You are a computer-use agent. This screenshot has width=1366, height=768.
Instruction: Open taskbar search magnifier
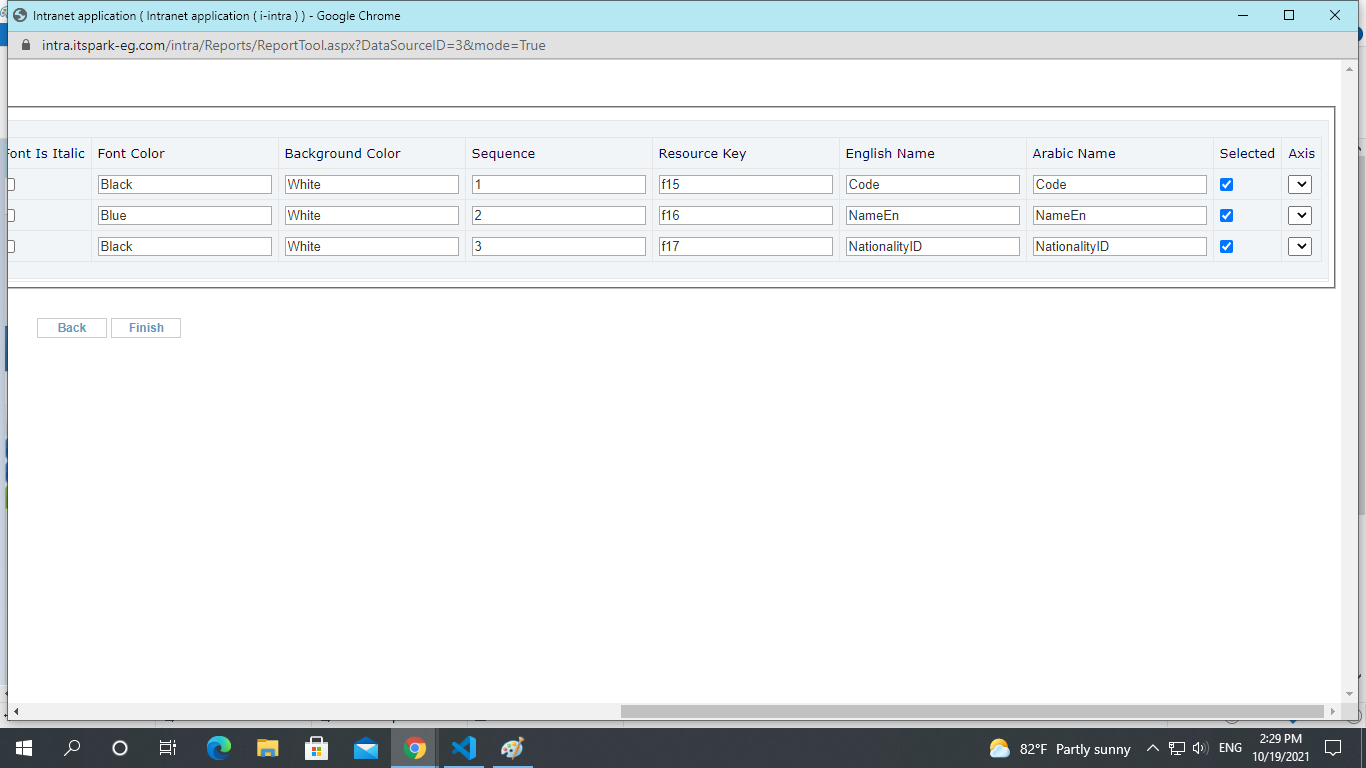[x=72, y=748]
